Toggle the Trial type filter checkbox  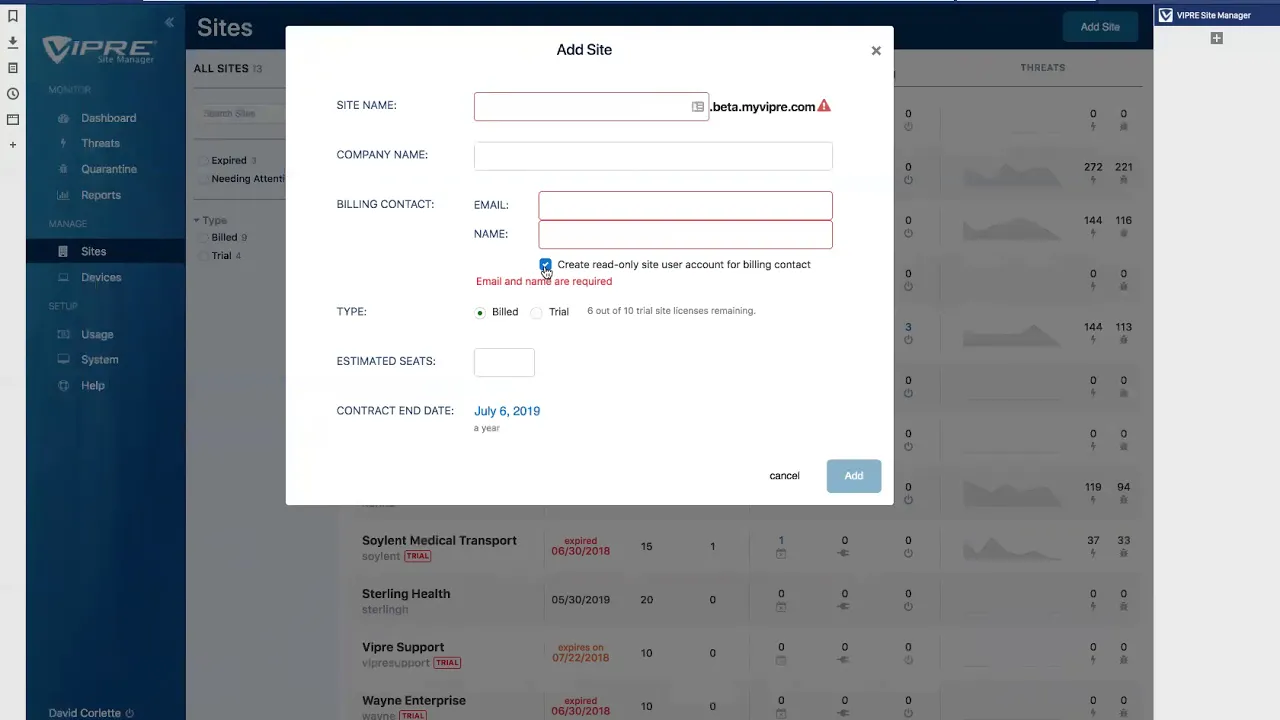203,256
